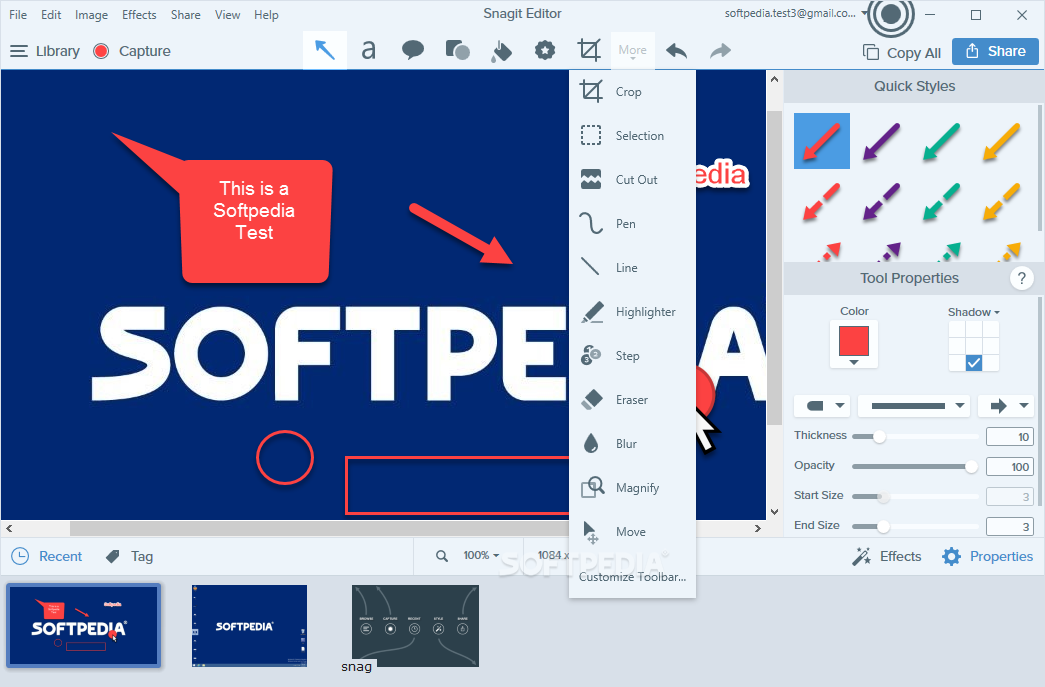1045x687 pixels.
Task: Open the Effects menu
Action: point(139,15)
